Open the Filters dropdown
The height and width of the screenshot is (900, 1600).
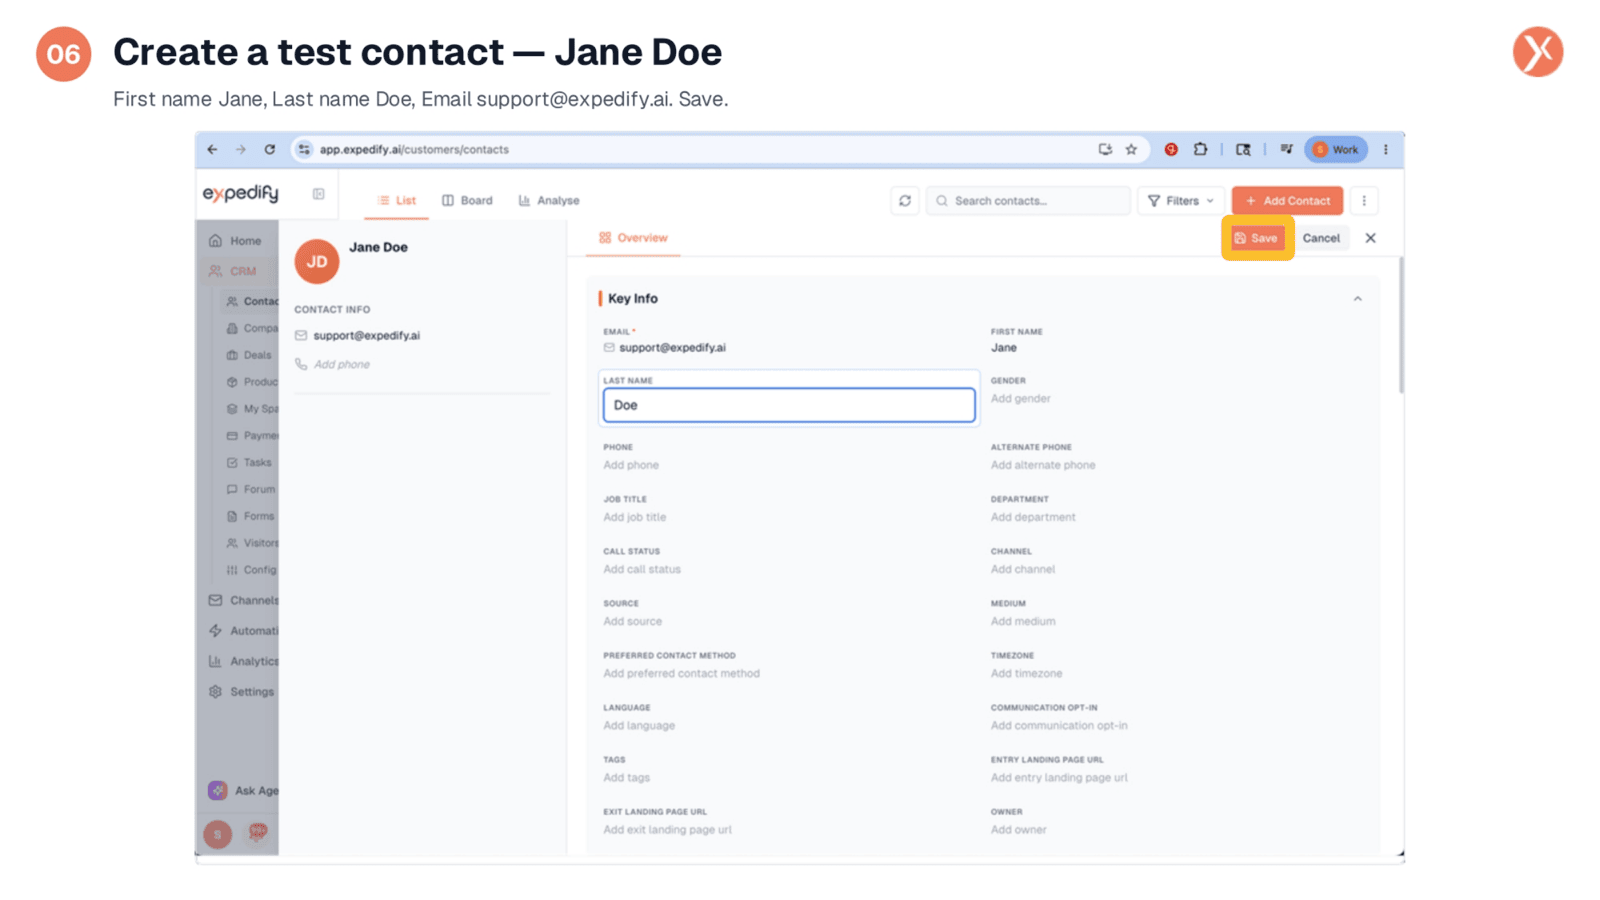point(1181,201)
